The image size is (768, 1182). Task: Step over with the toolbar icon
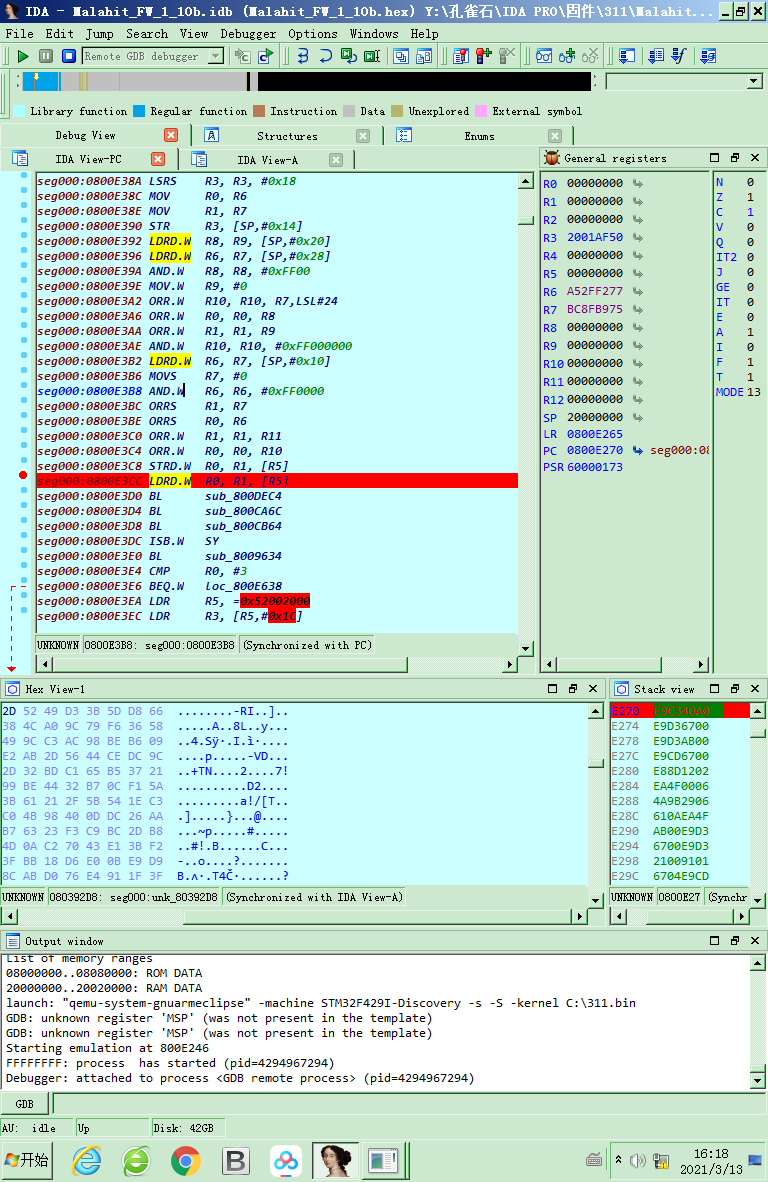326,57
